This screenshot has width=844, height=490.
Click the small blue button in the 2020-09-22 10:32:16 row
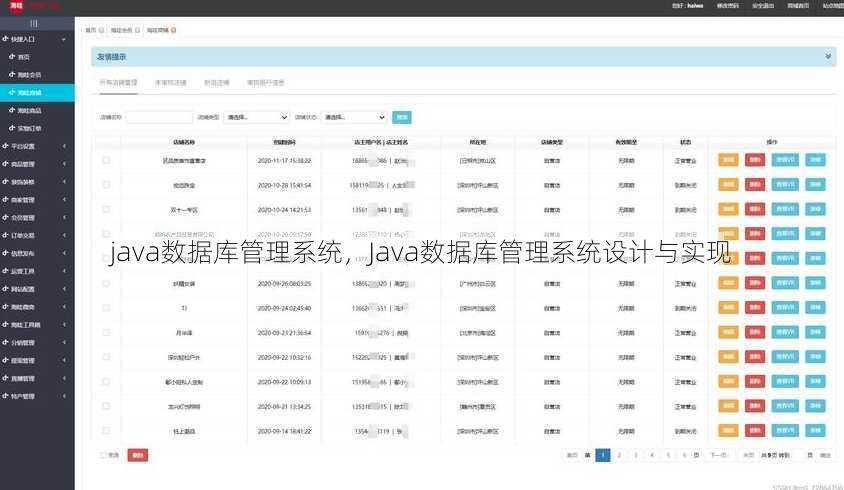tap(815, 356)
